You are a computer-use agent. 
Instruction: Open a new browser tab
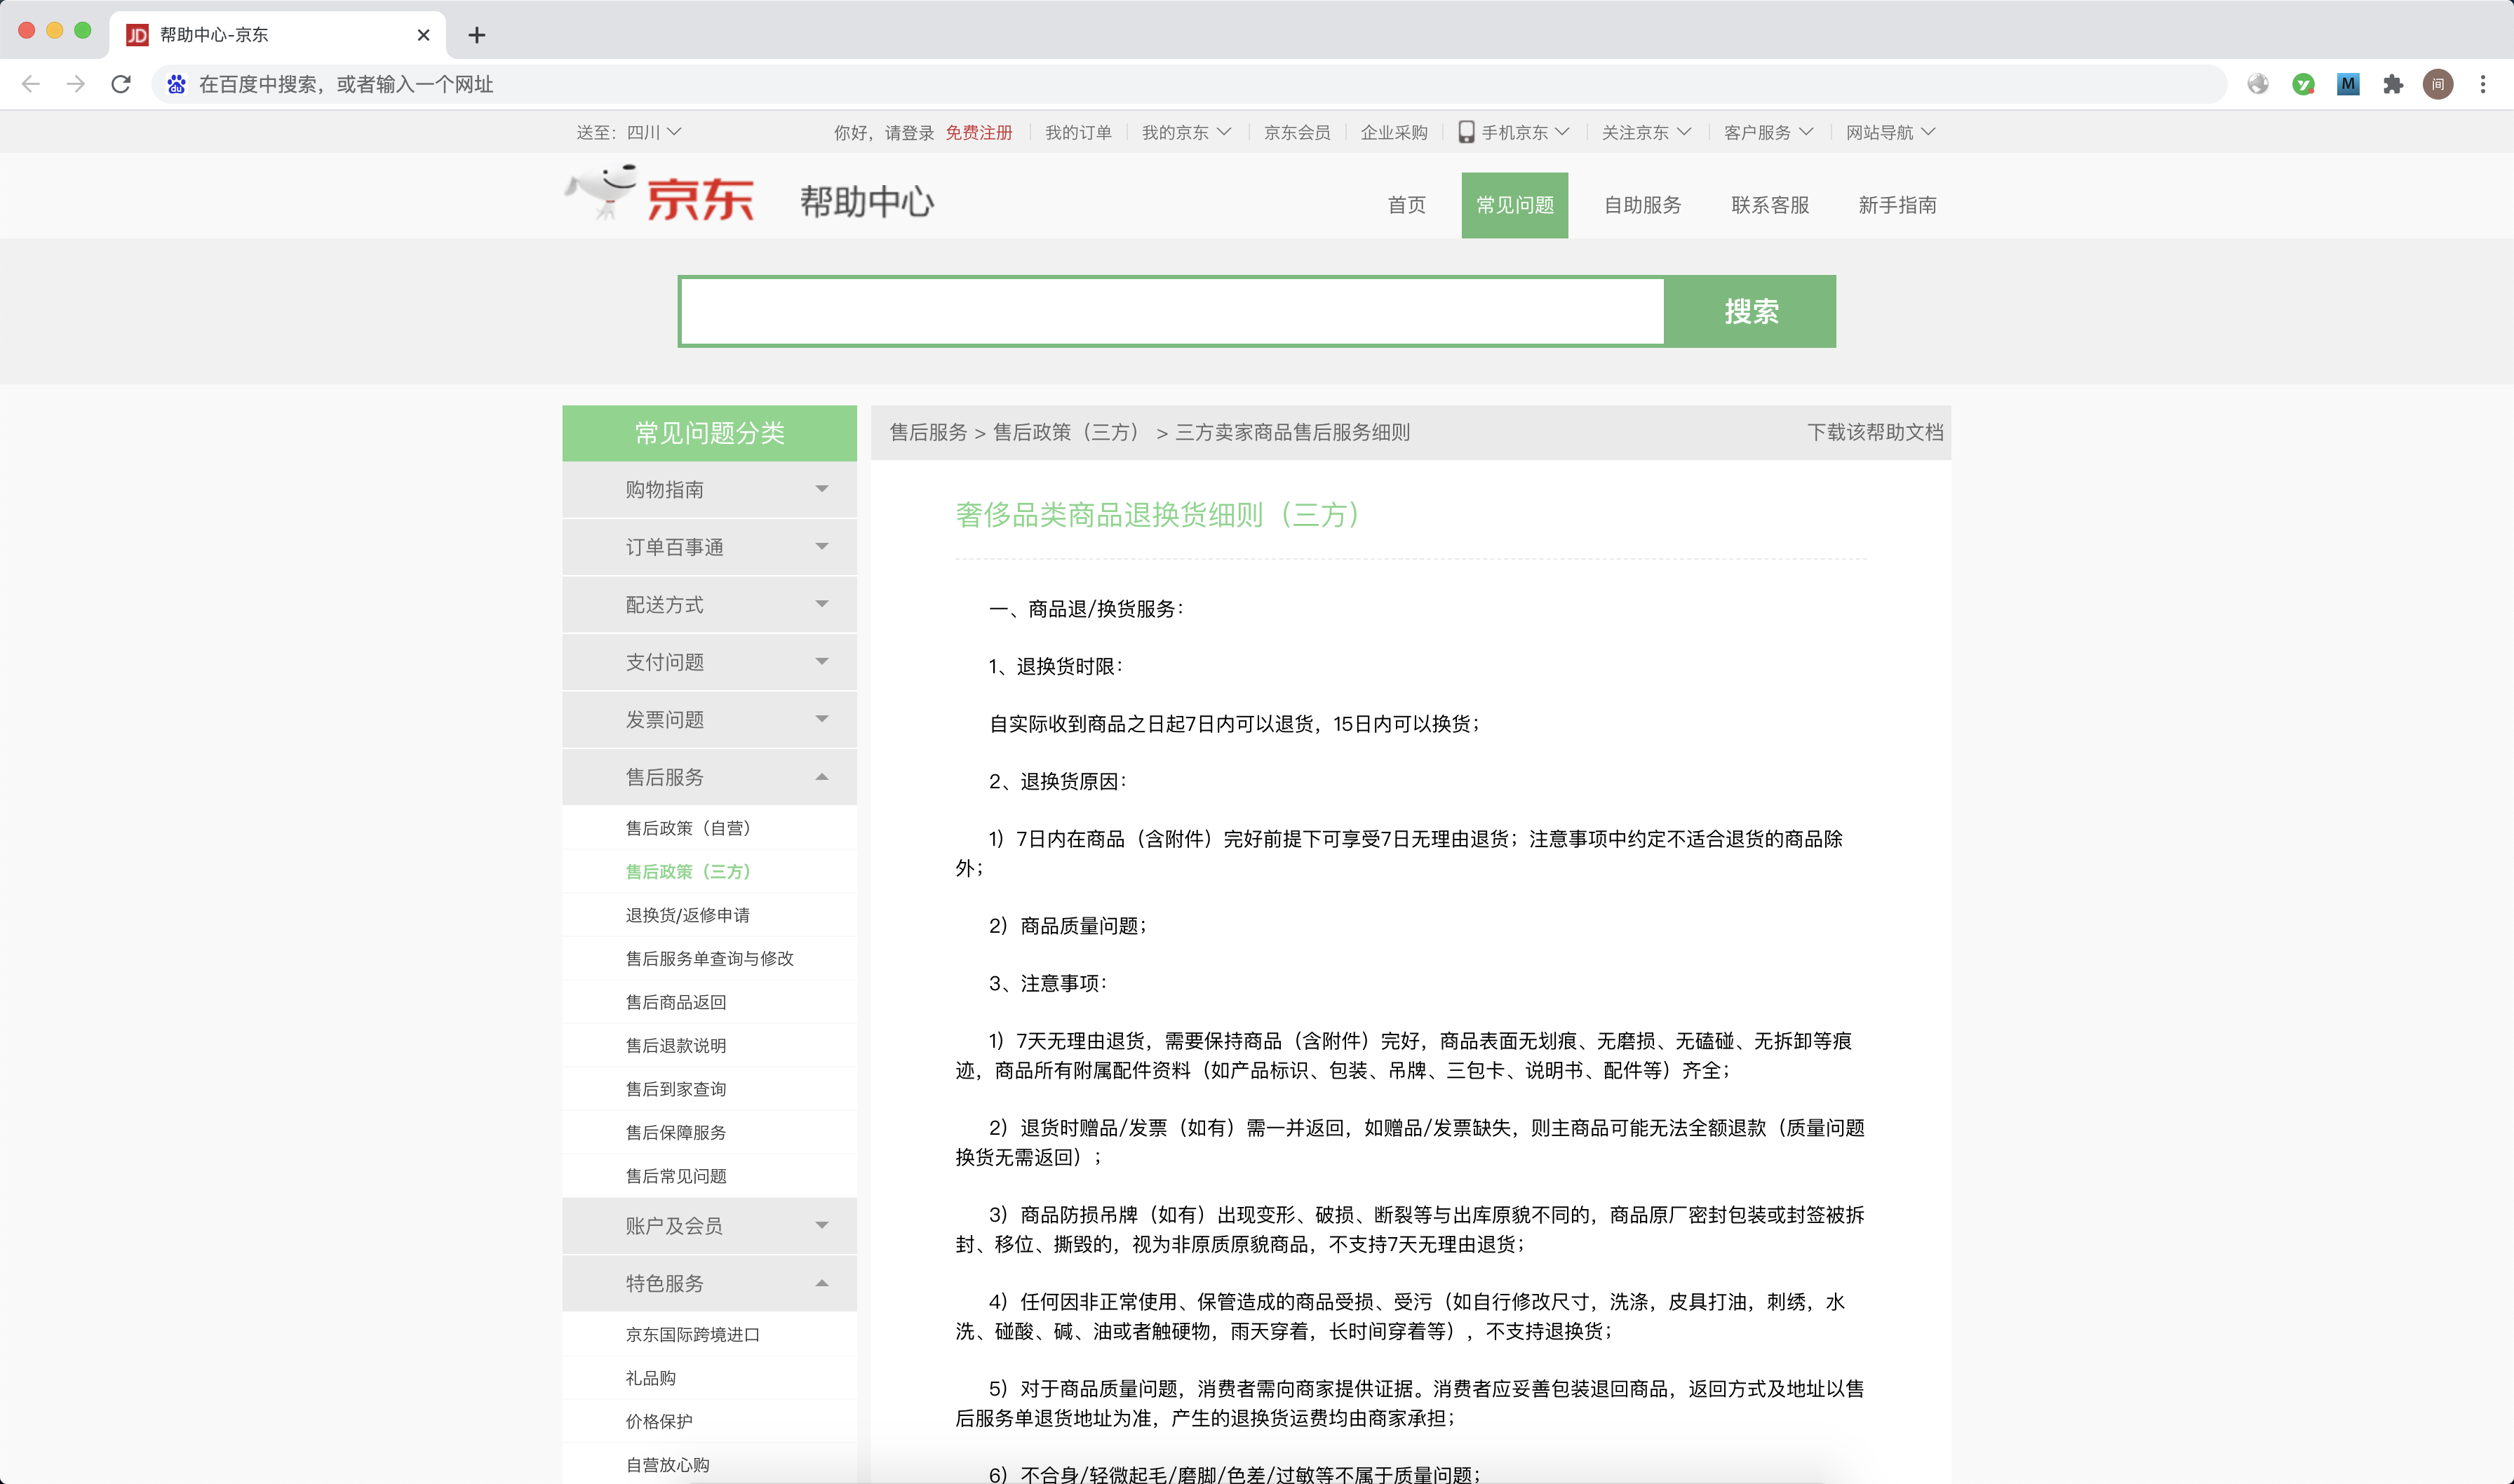pos(477,35)
